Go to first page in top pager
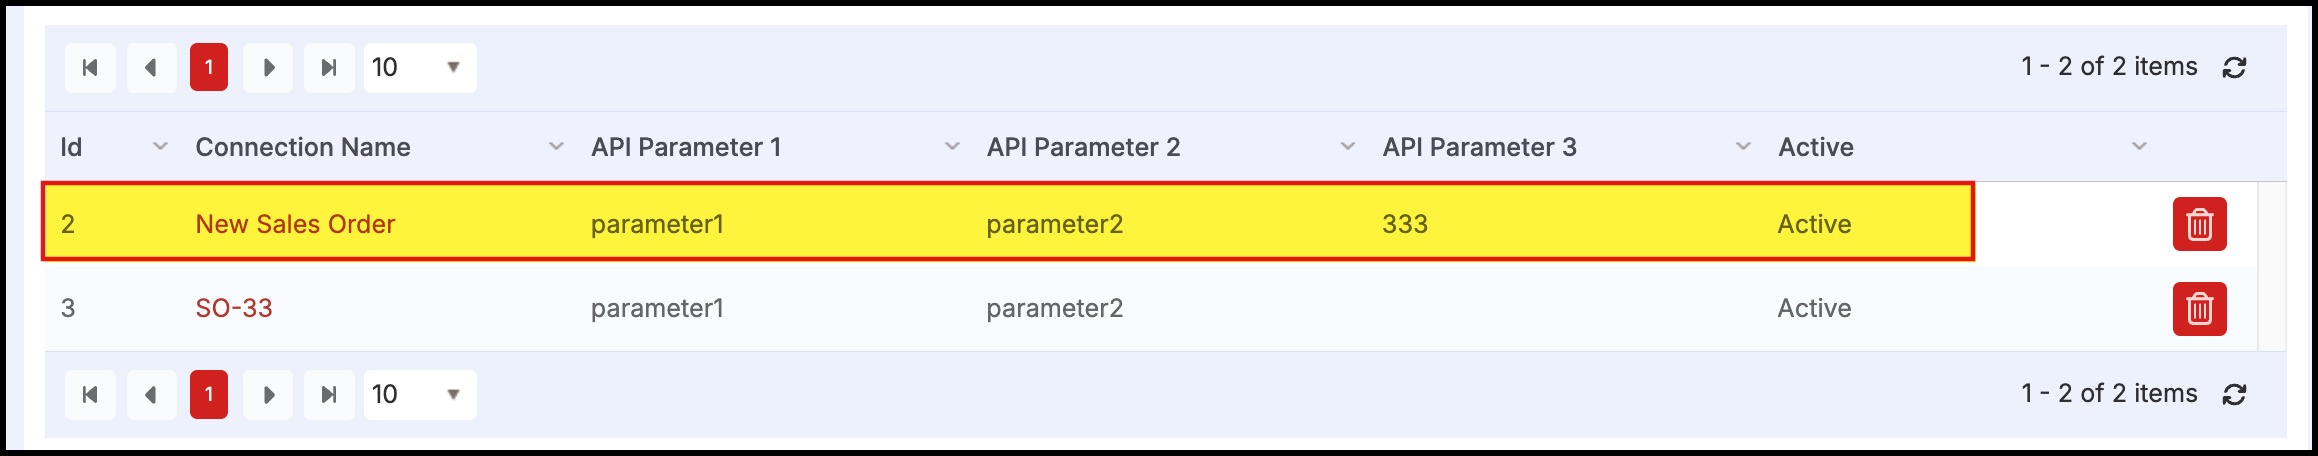Screen dimensions: 2318x456 [x=90, y=67]
